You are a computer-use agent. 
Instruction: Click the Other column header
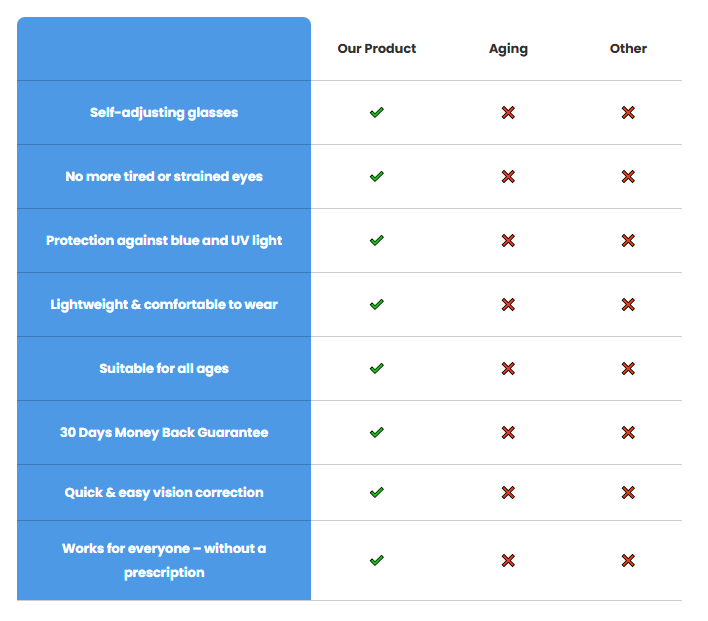(628, 48)
